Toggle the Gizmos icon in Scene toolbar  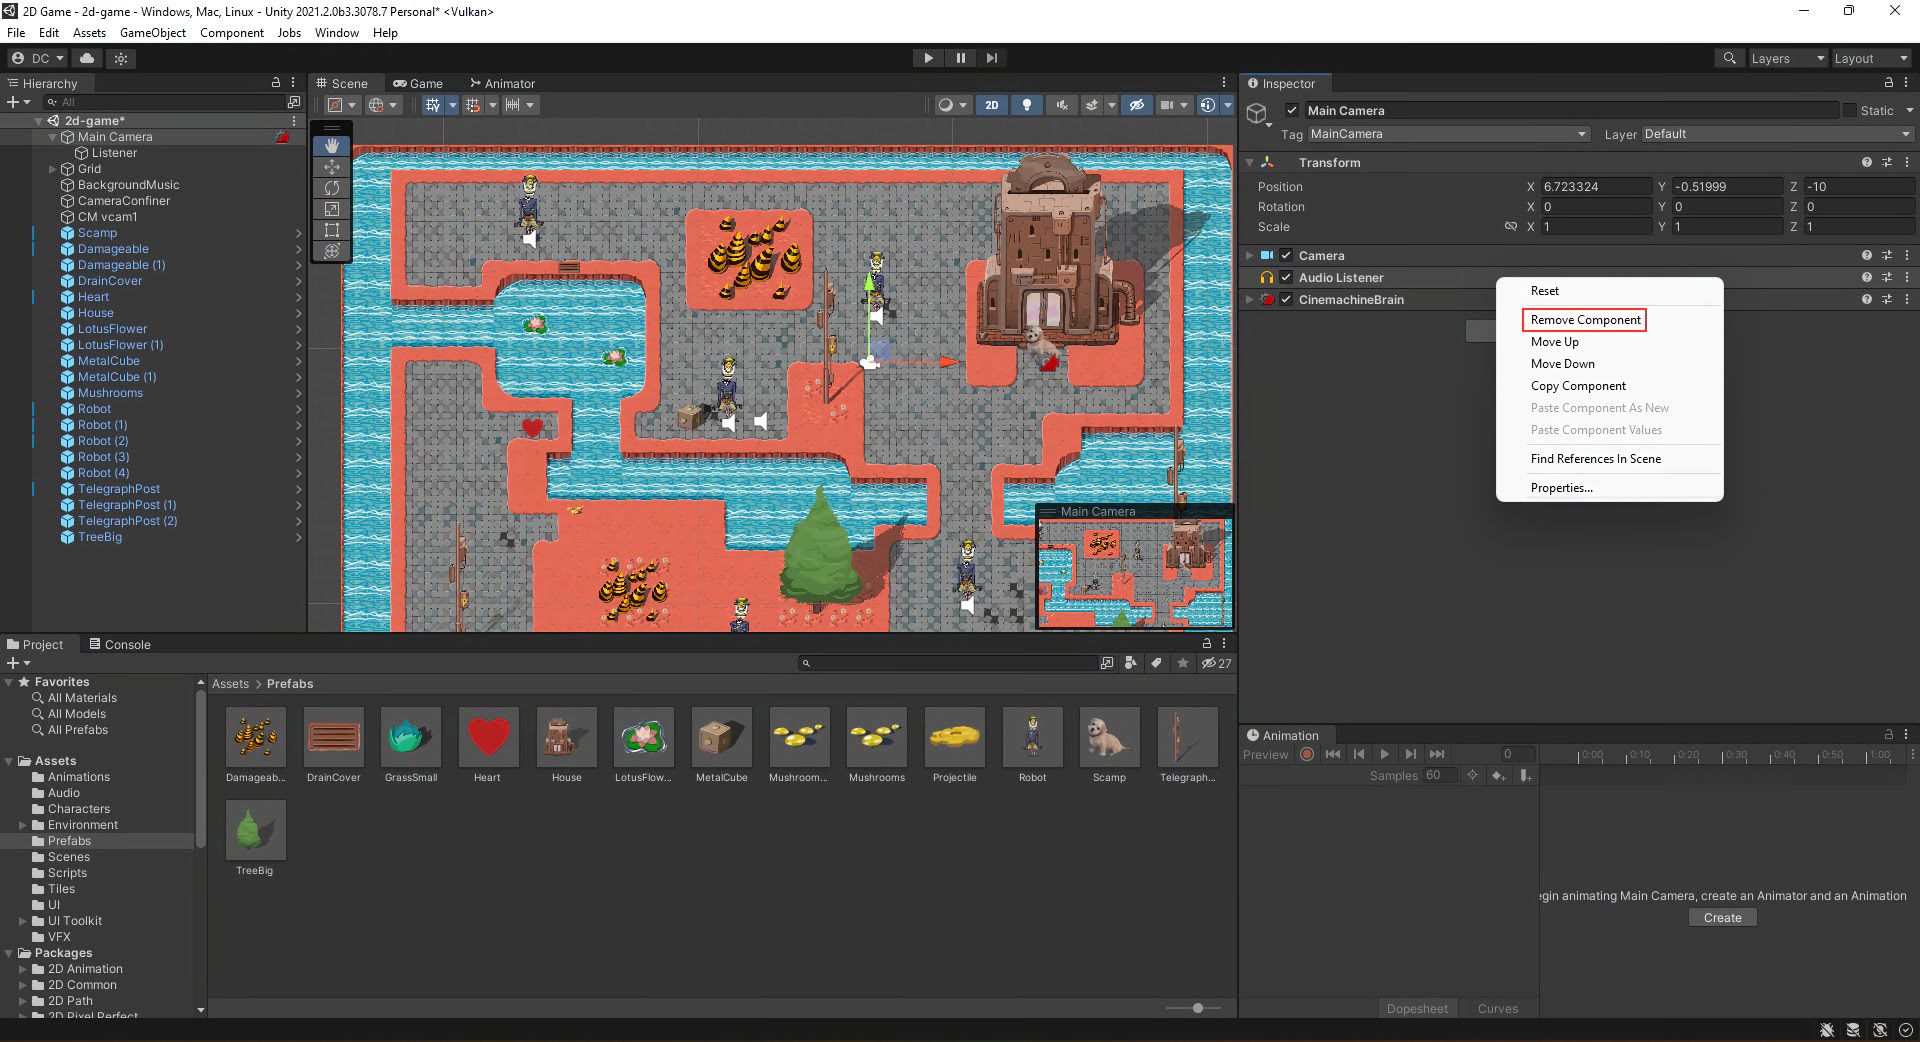[1207, 105]
